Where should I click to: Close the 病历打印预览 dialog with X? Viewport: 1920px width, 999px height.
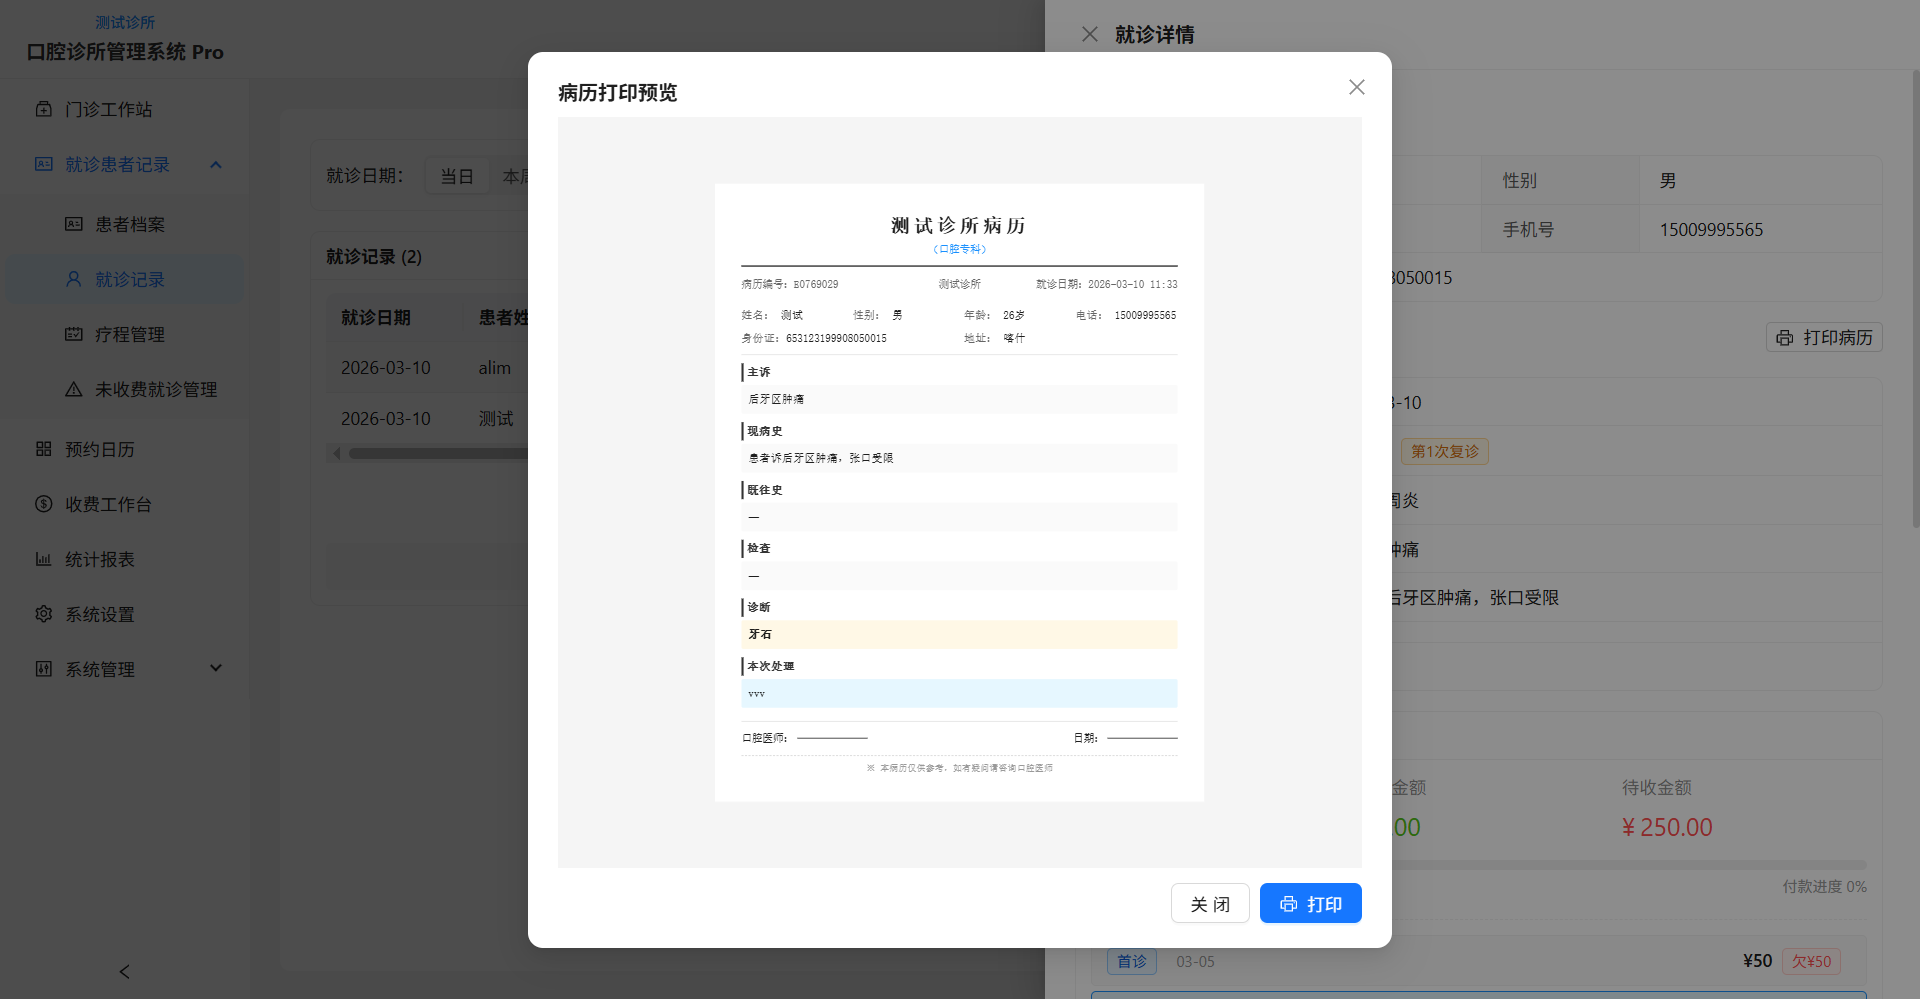(1356, 87)
